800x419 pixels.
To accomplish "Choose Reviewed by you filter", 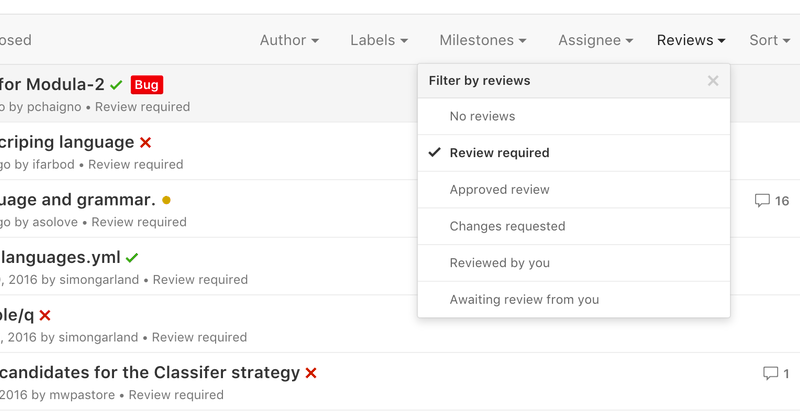I will tap(573, 263).
